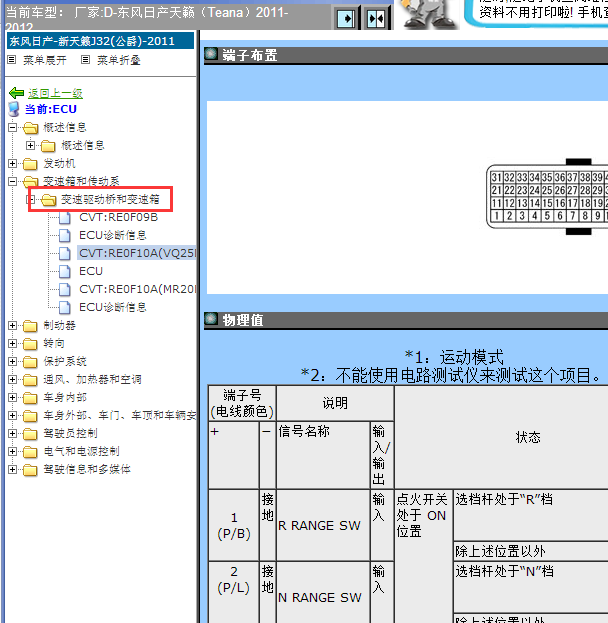Click the 选档杆处于"N"档 status cell
The width and height of the screenshot is (608, 623).
click(x=531, y=587)
